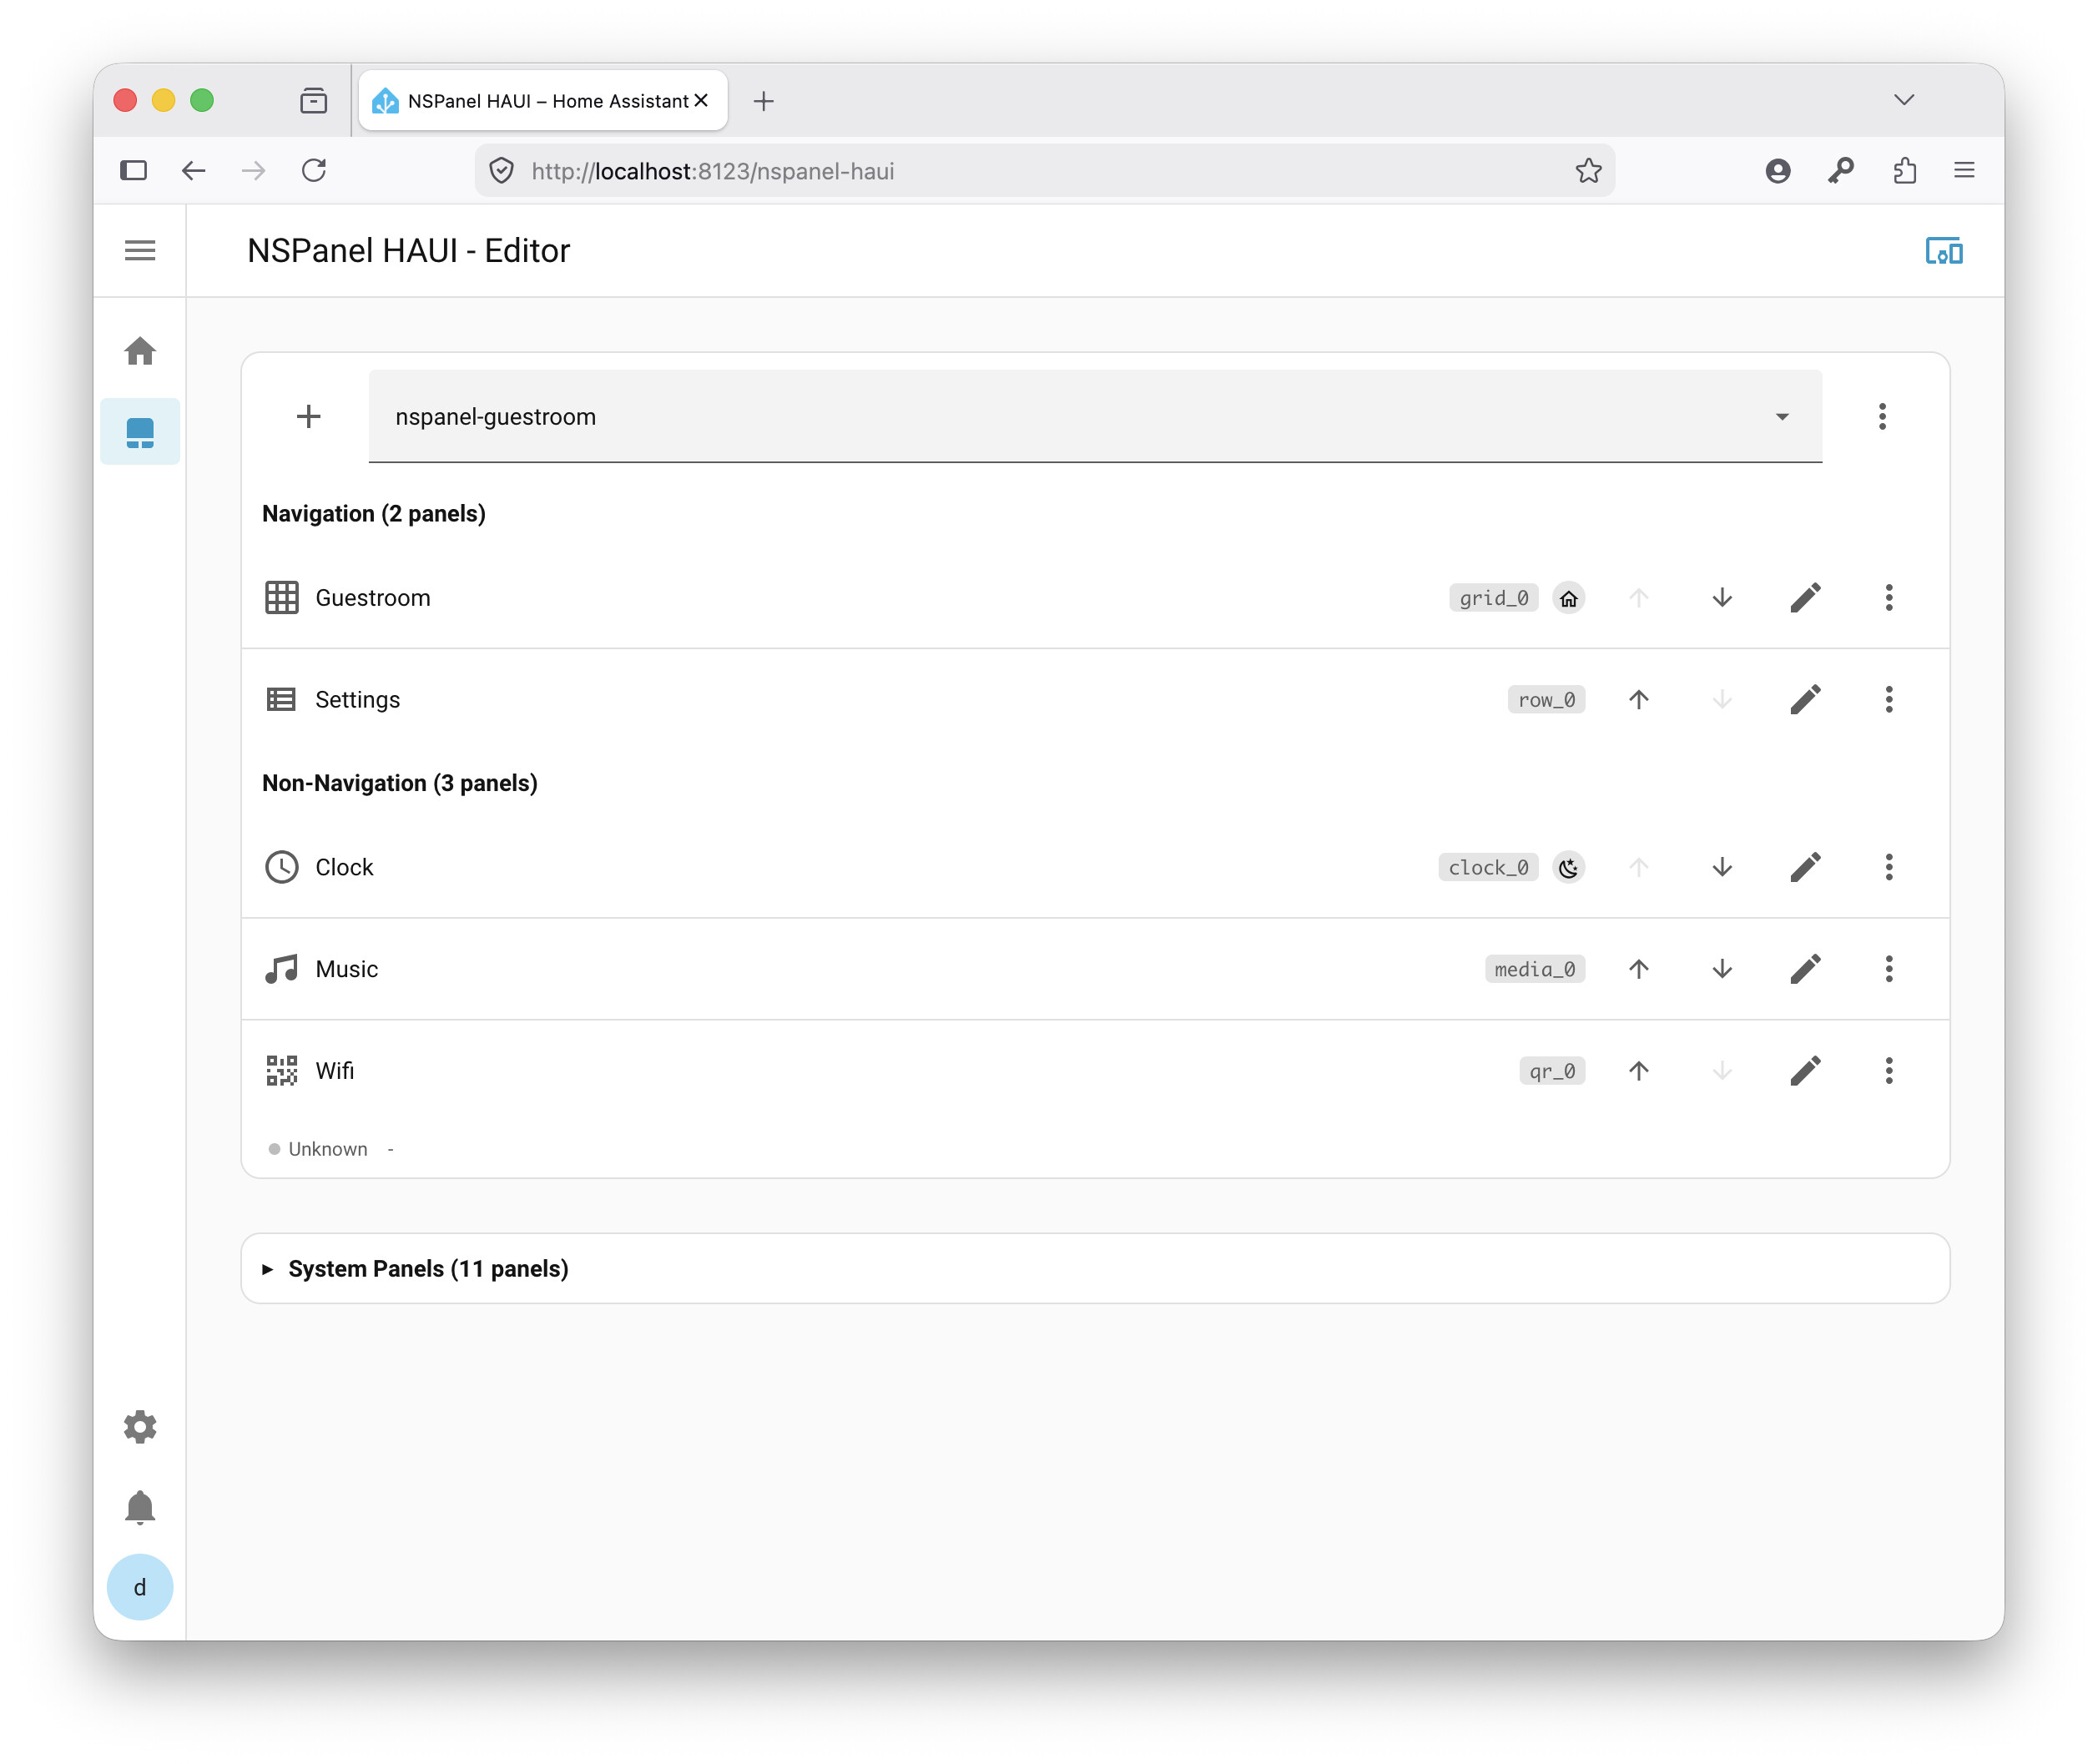
Task: Click the Clock panel name
Action: (x=344, y=867)
